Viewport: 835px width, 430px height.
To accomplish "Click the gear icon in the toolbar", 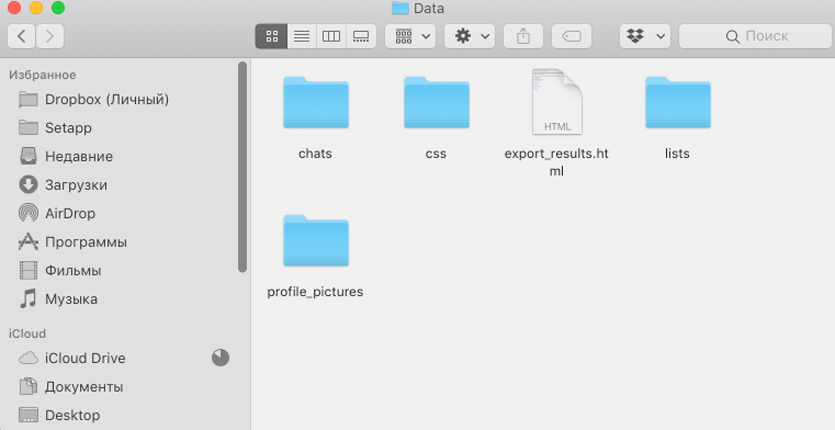I will point(463,36).
